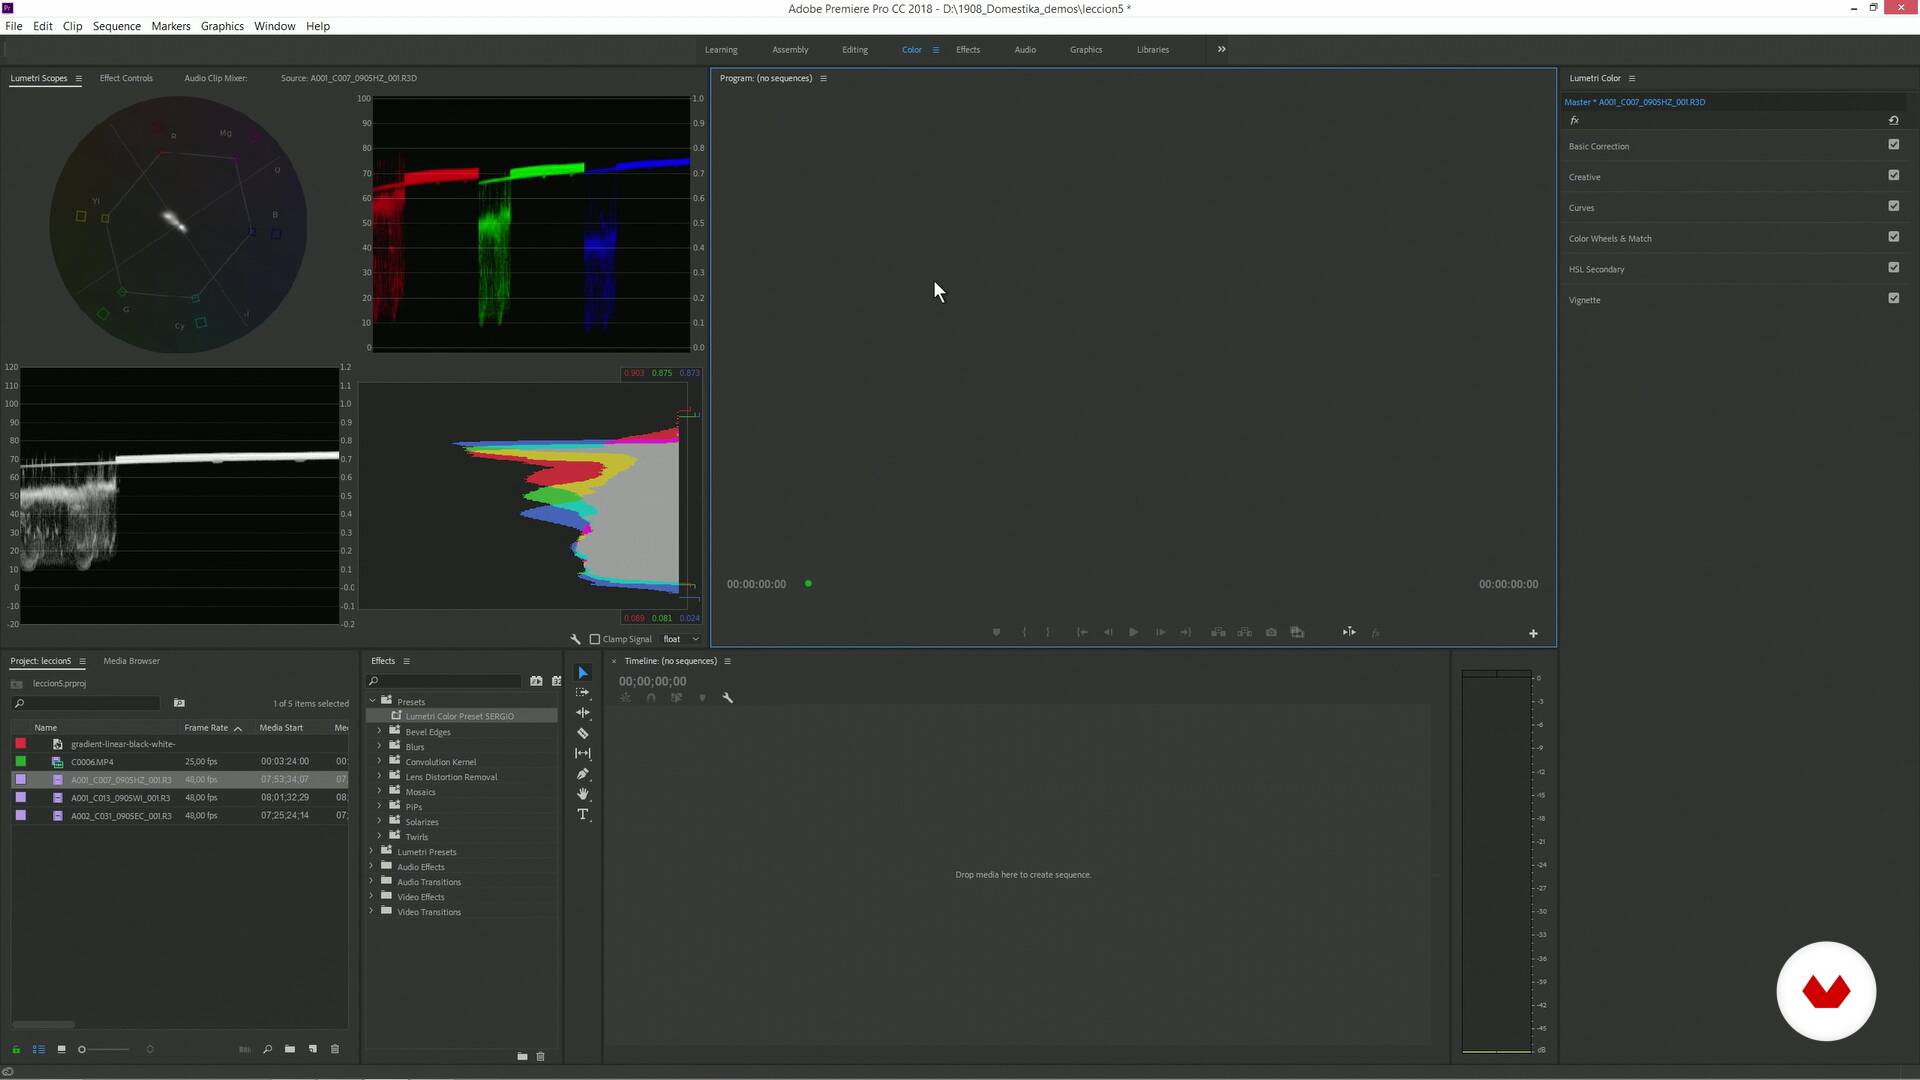Open the HSL Secondary section
1920x1080 pixels.
click(1596, 269)
